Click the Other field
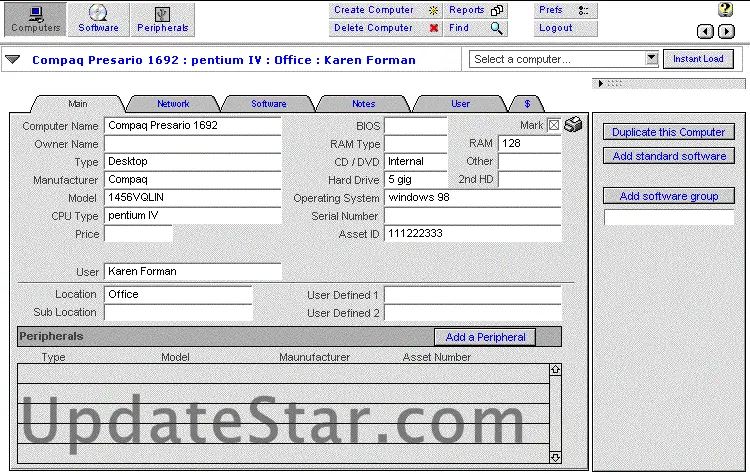750x474 pixels. pyautogui.click(x=529, y=162)
